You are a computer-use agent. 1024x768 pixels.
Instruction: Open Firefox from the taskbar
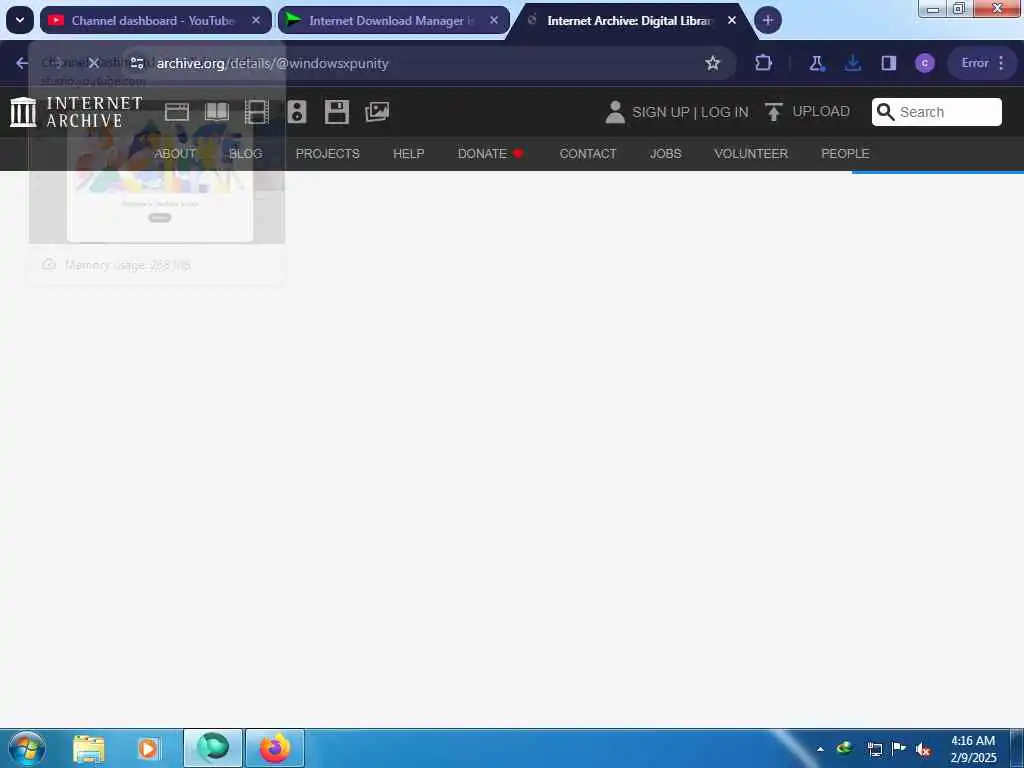[275, 748]
